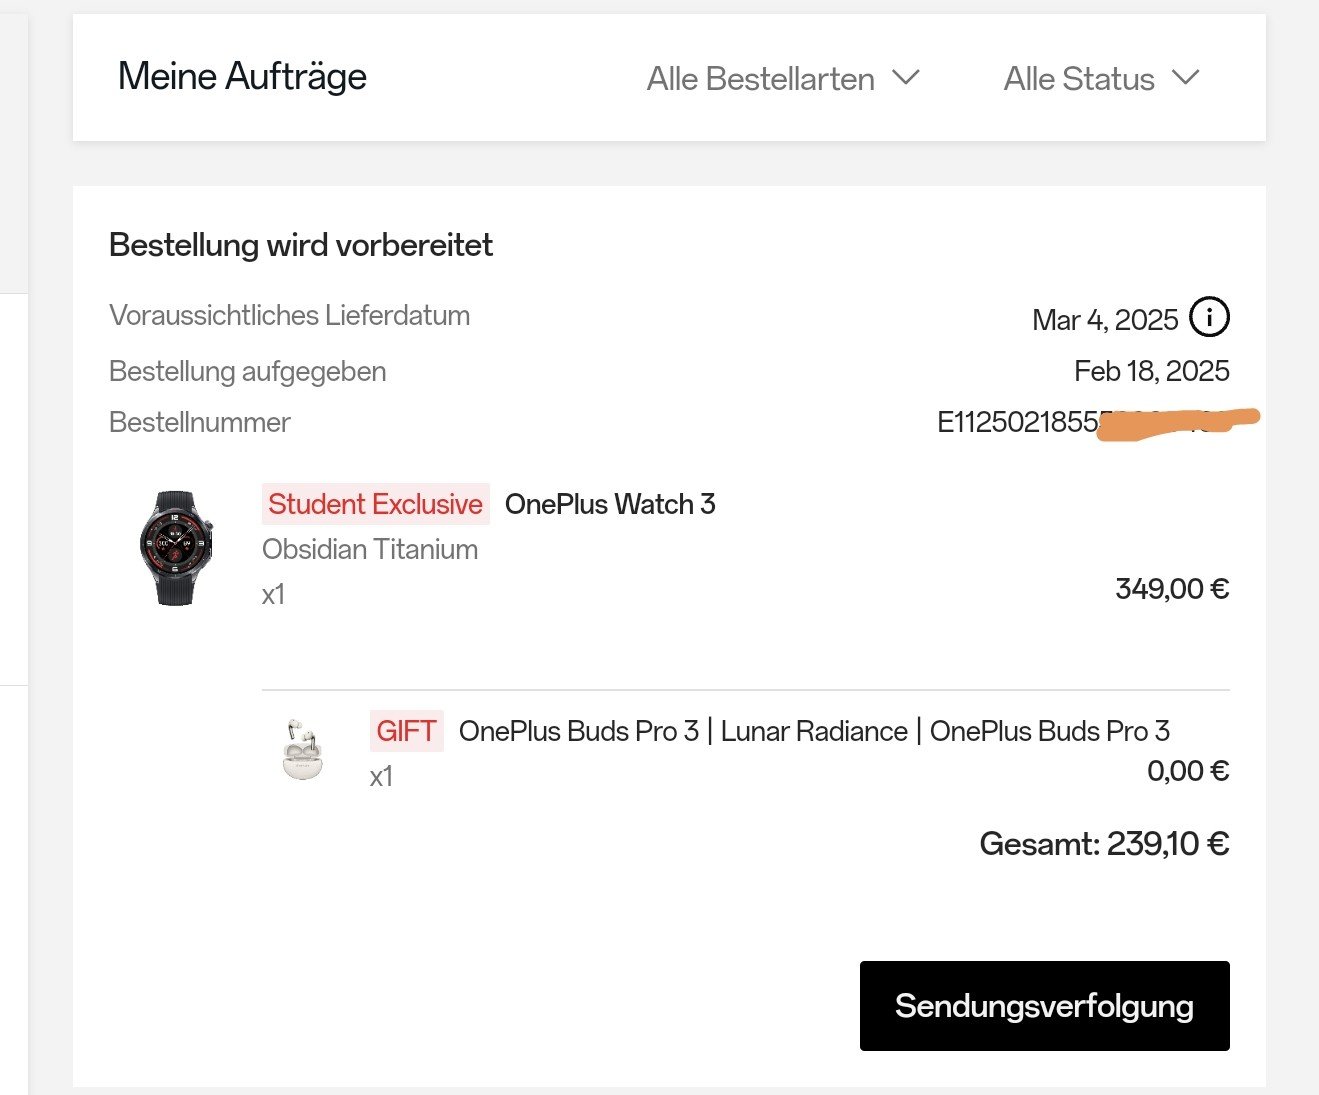Open the Alle Bestellarten filter label

point(760,79)
